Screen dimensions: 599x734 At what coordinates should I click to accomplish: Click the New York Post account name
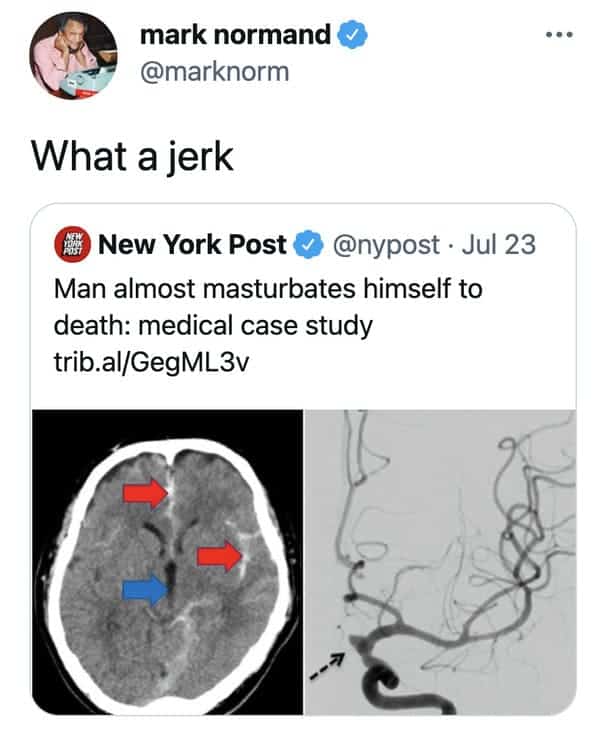[x=192, y=245]
